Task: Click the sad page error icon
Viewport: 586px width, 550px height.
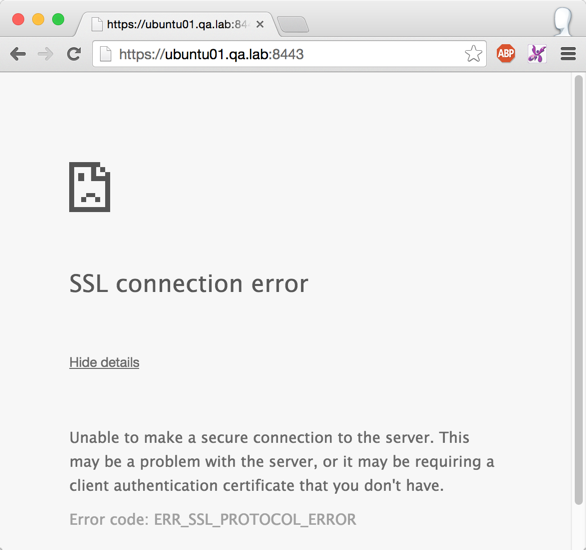Action: tap(90, 187)
